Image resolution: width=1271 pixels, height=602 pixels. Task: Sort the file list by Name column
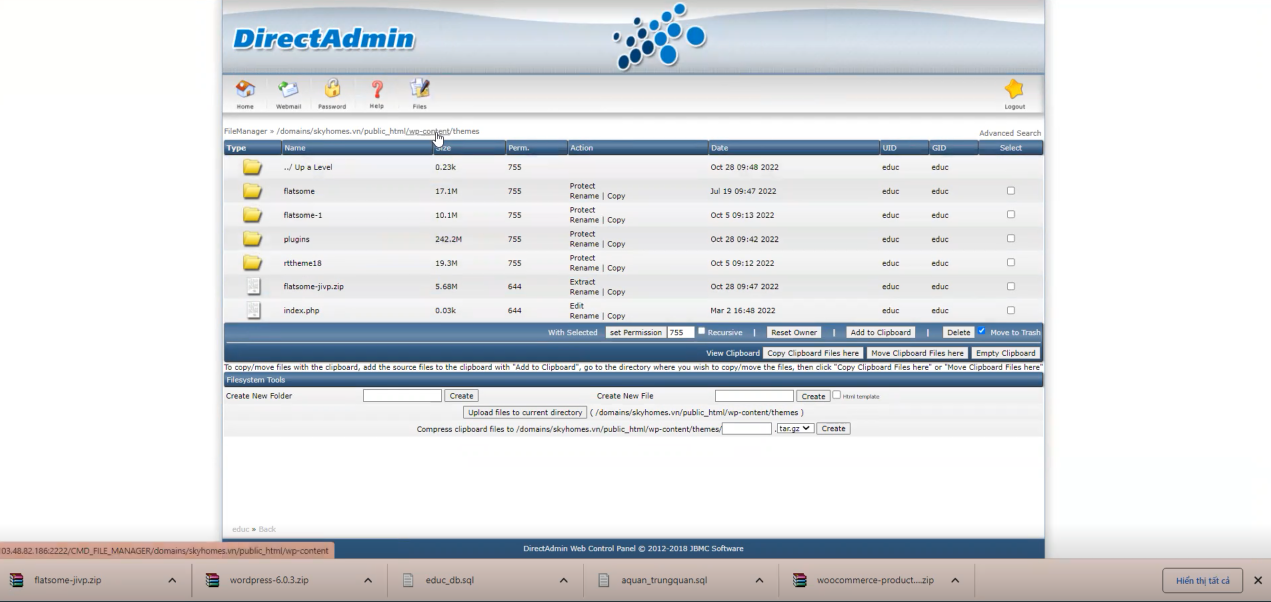295,148
